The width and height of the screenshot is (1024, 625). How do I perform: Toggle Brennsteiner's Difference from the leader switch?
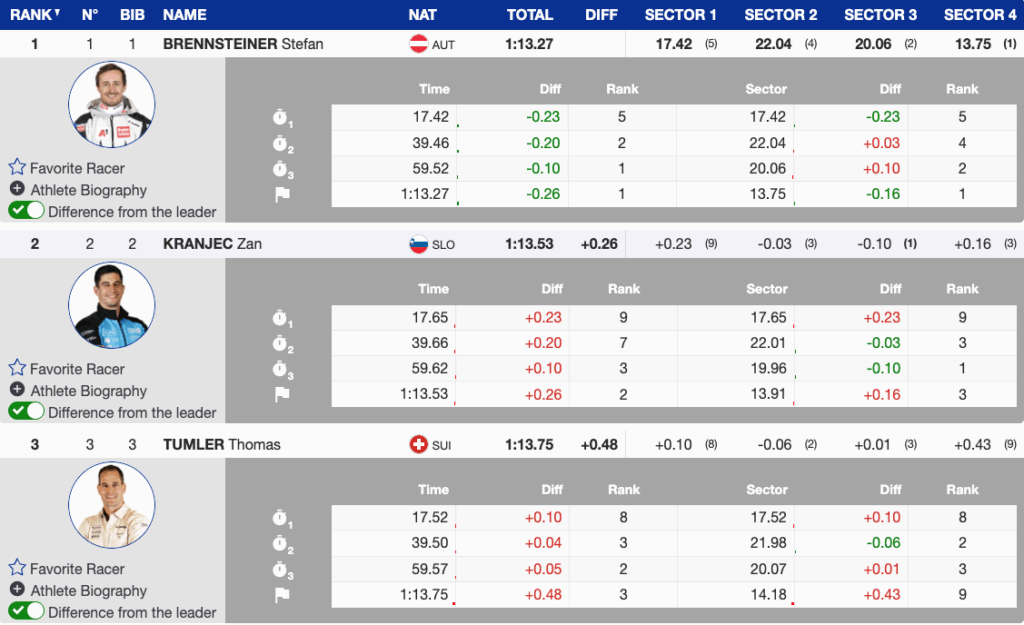coord(26,211)
